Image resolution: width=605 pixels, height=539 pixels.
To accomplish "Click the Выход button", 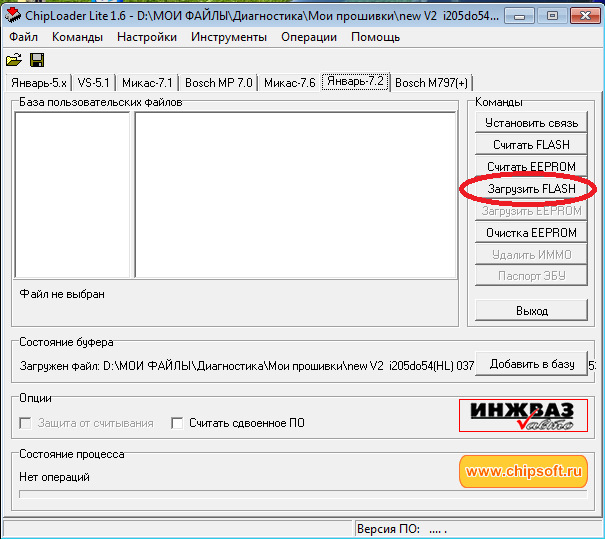I will coord(531,311).
